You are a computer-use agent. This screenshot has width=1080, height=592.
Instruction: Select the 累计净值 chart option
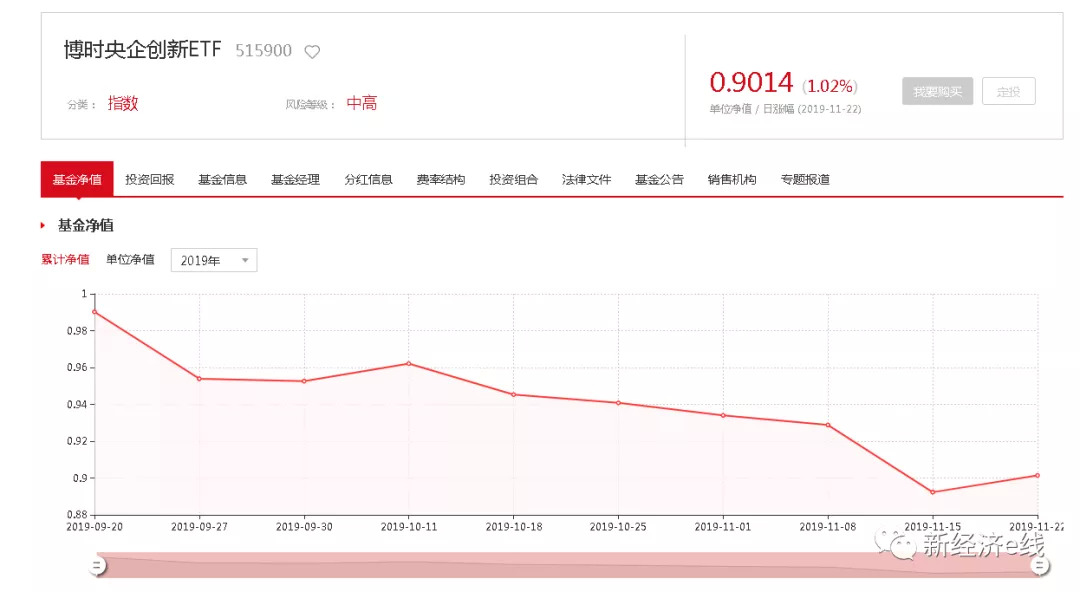pos(65,259)
